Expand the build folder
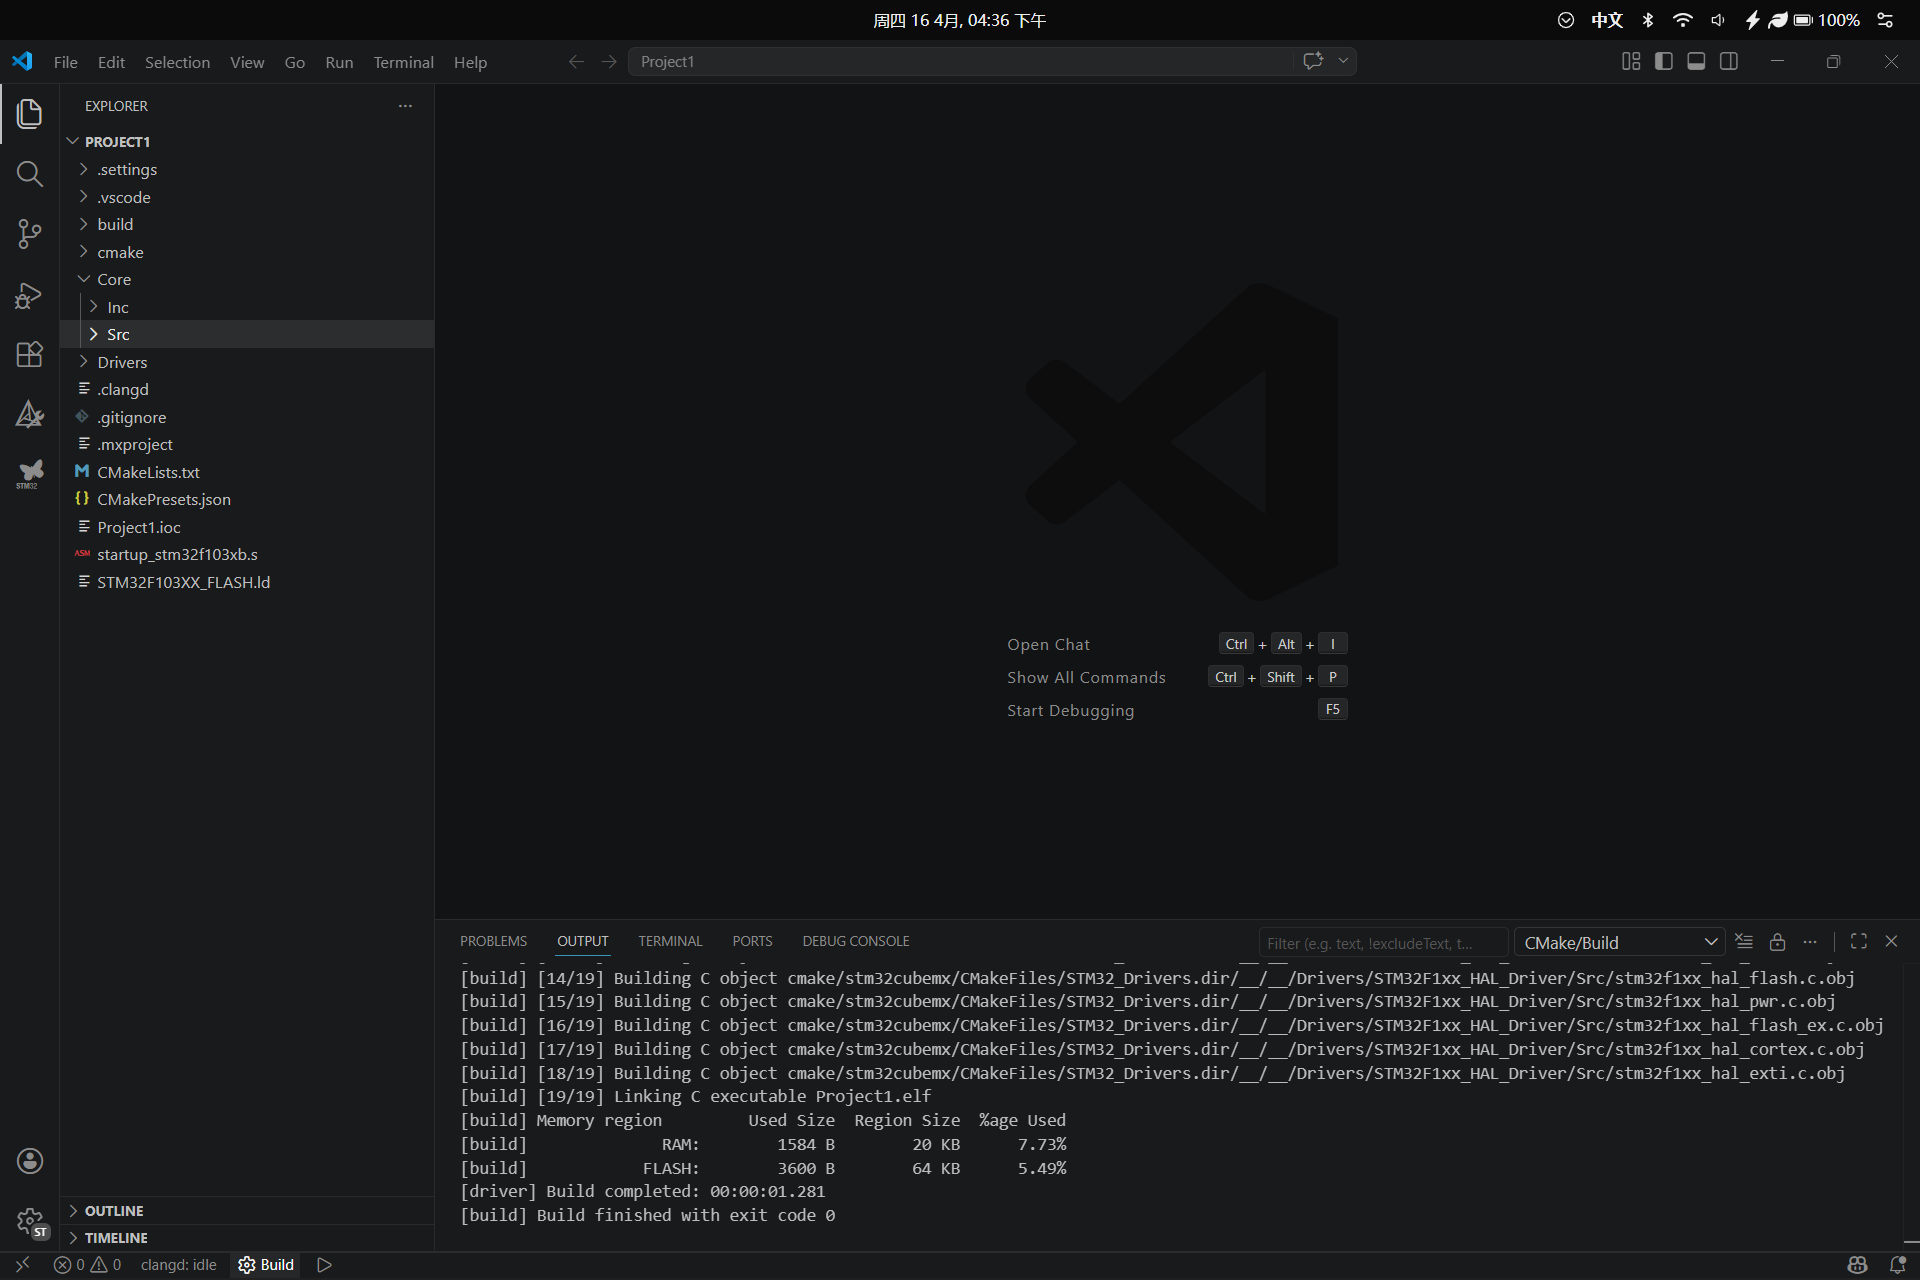Viewport: 1920px width, 1280px height. (246, 224)
